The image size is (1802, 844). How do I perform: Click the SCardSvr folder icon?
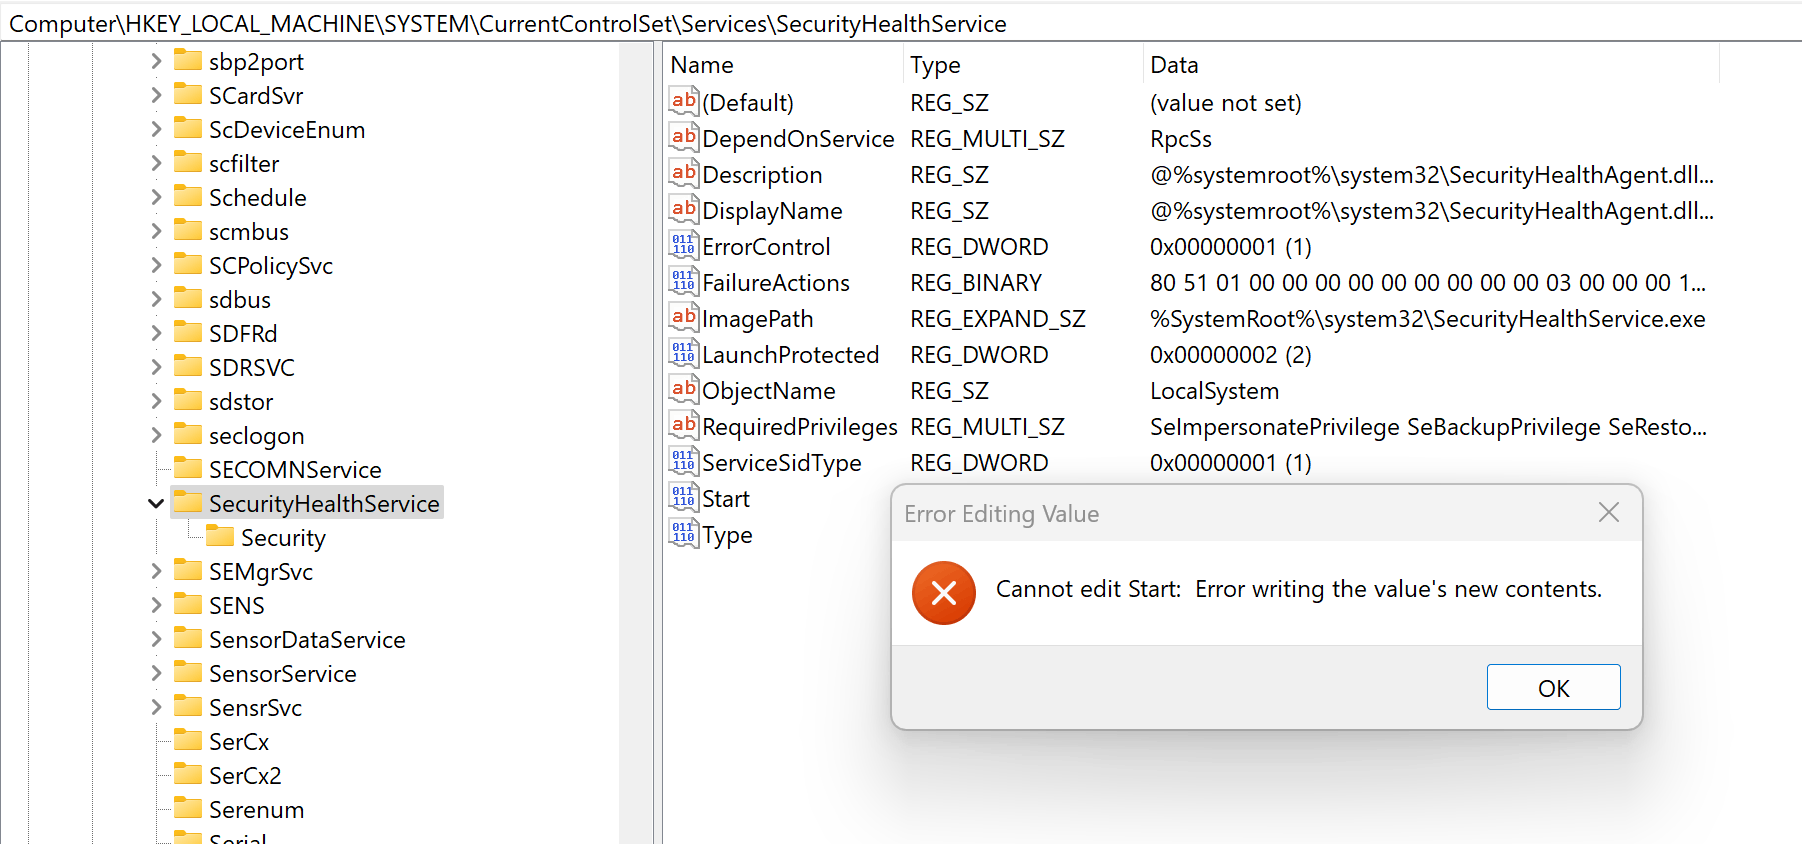click(187, 94)
